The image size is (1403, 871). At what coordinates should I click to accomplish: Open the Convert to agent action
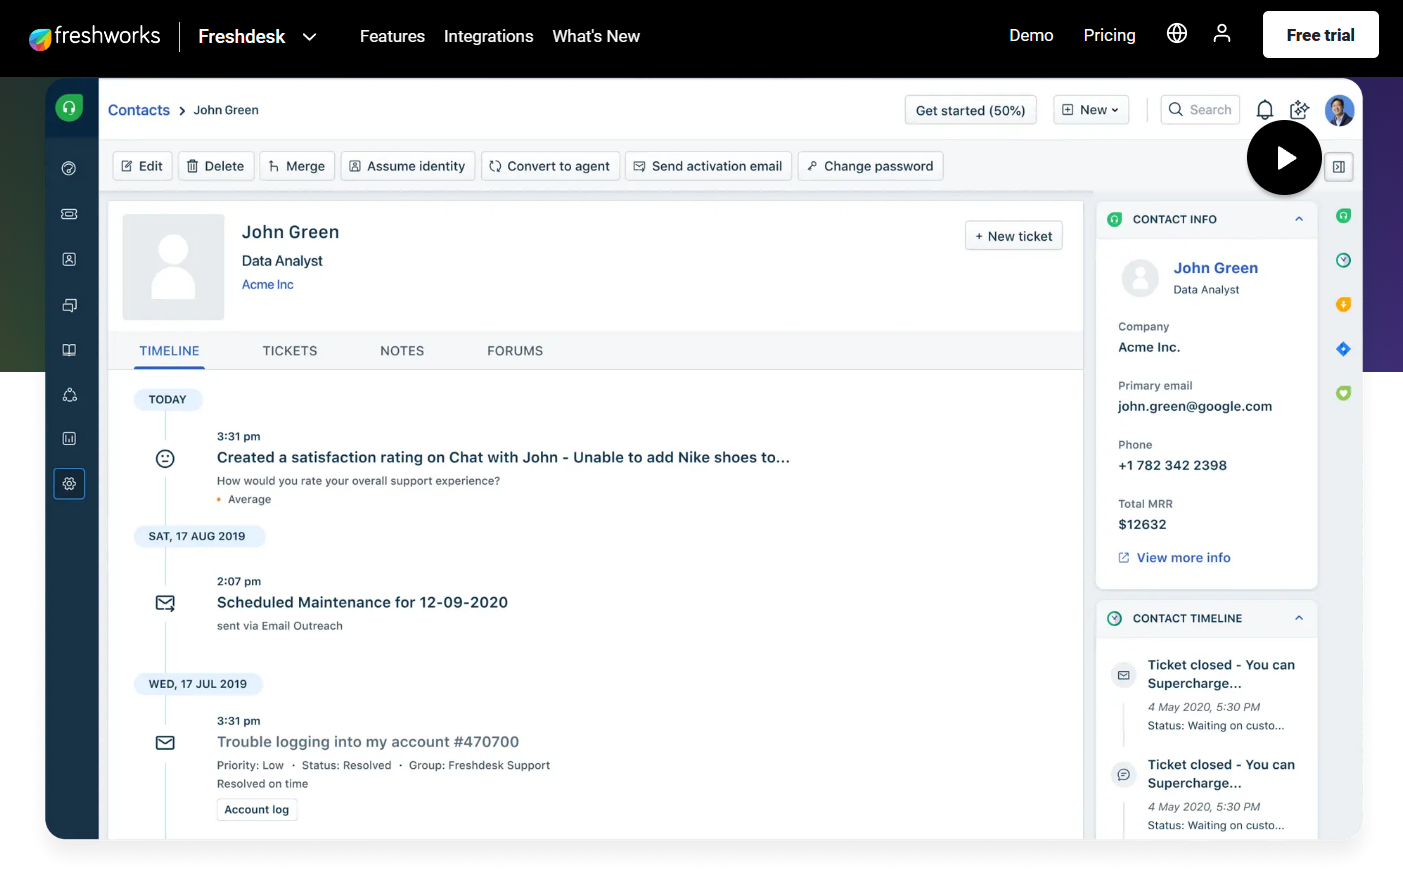click(x=550, y=166)
